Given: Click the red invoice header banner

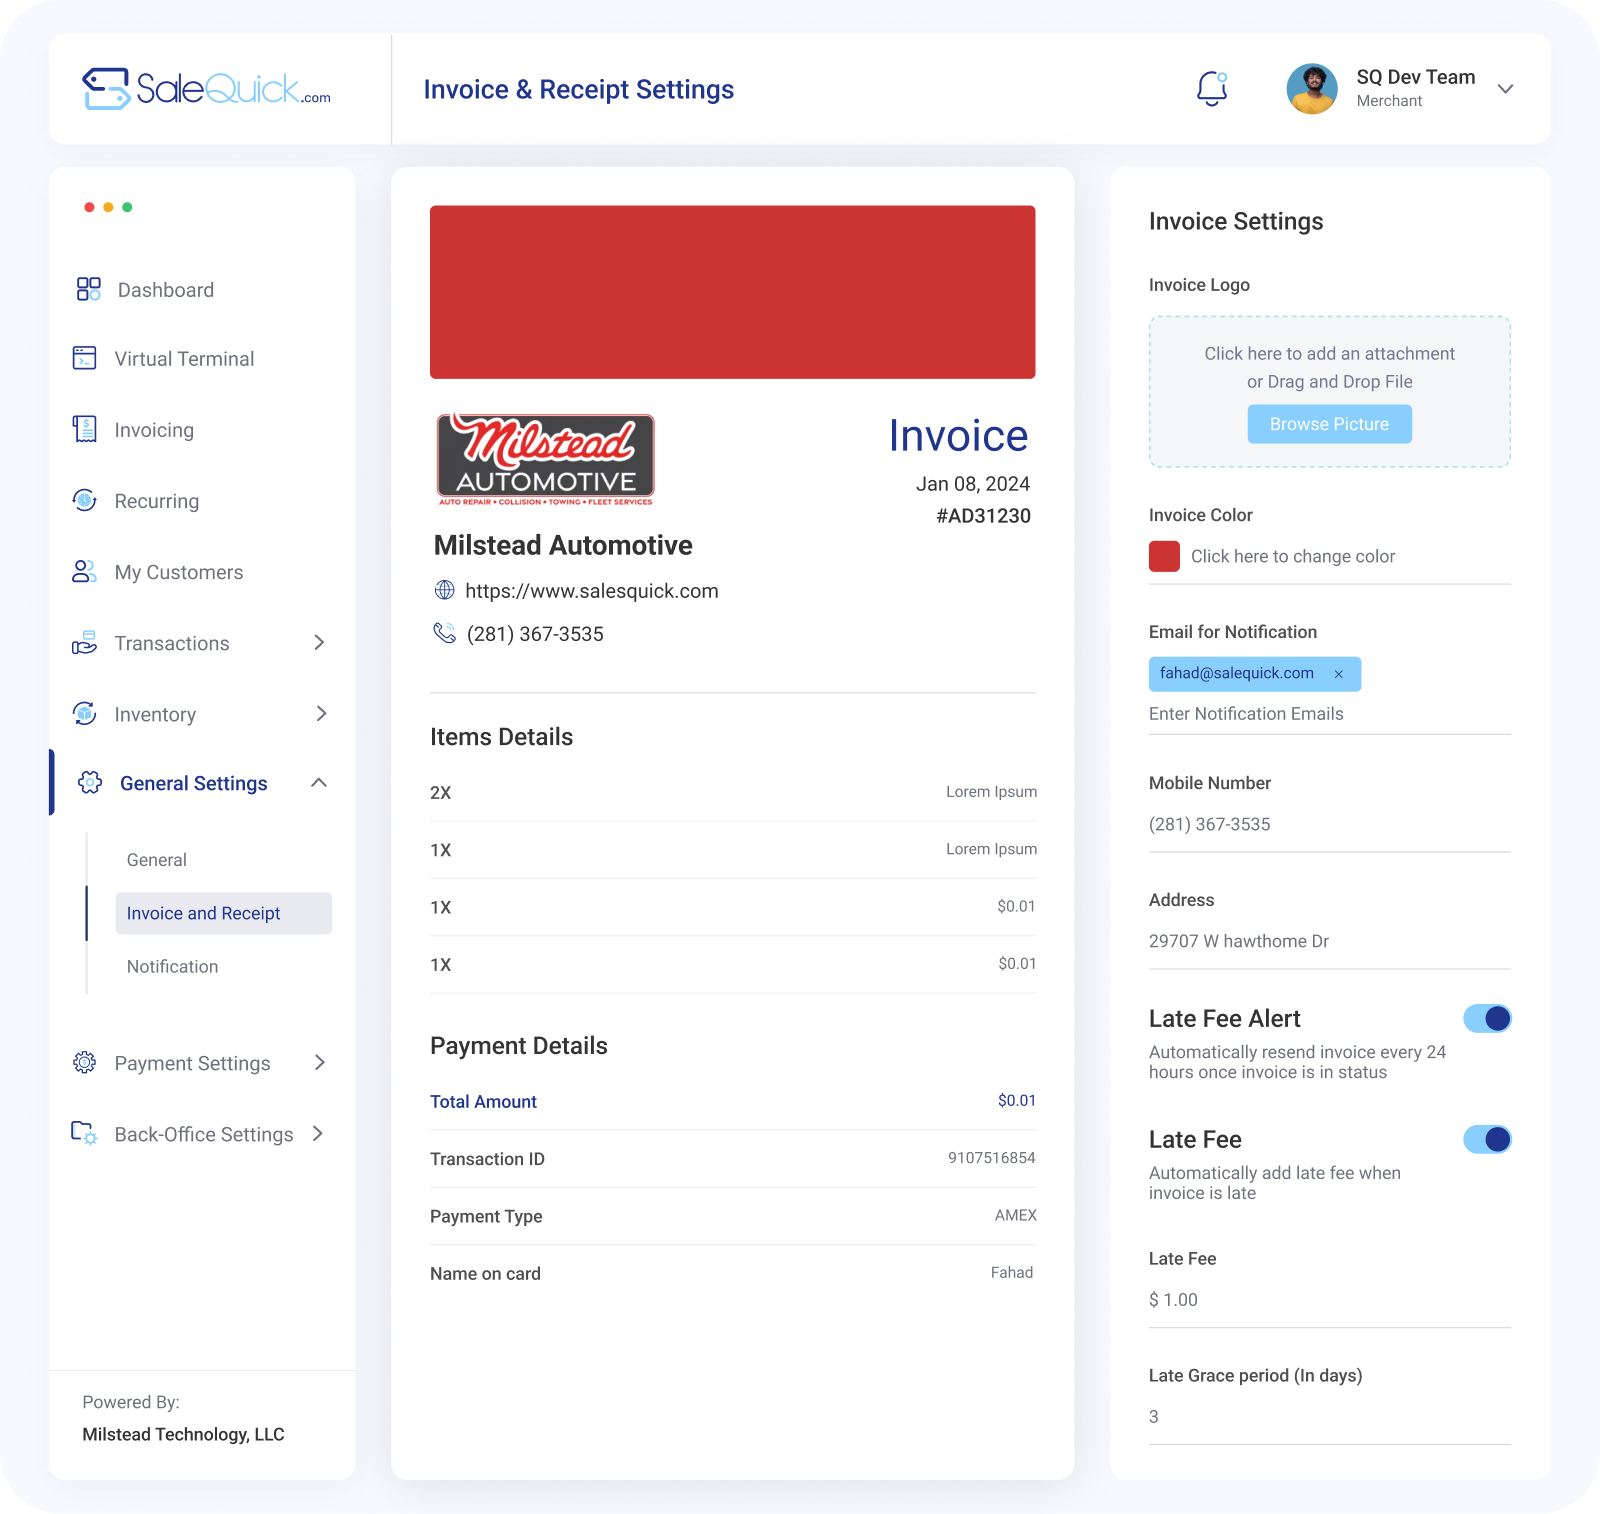Looking at the screenshot, I should pos(732,292).
